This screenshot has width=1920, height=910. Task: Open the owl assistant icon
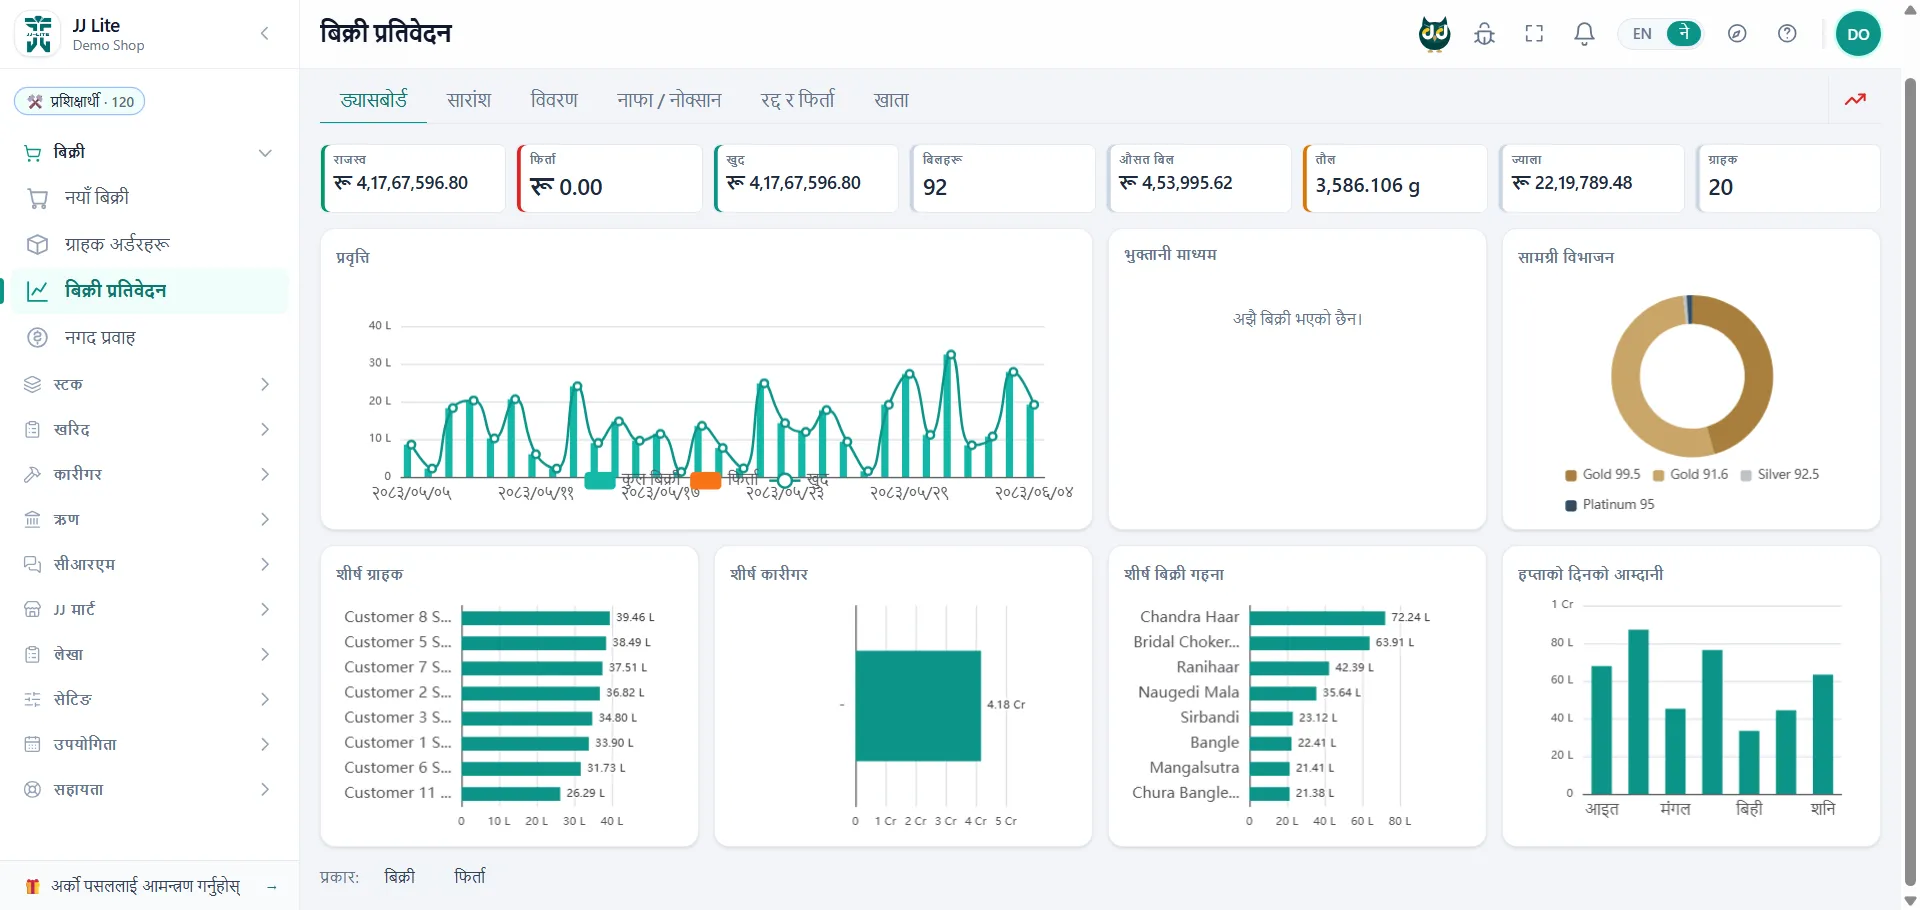pyautogui.click(x=1435, y=34)
